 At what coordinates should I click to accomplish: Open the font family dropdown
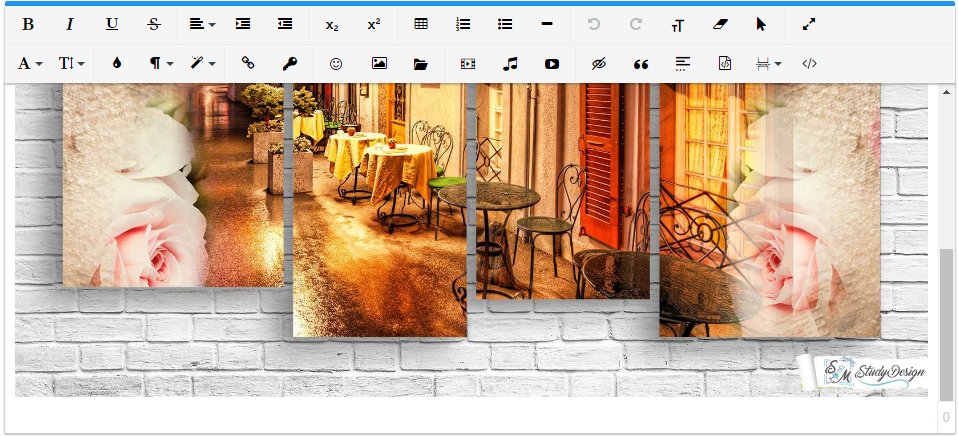pos(30,63)
